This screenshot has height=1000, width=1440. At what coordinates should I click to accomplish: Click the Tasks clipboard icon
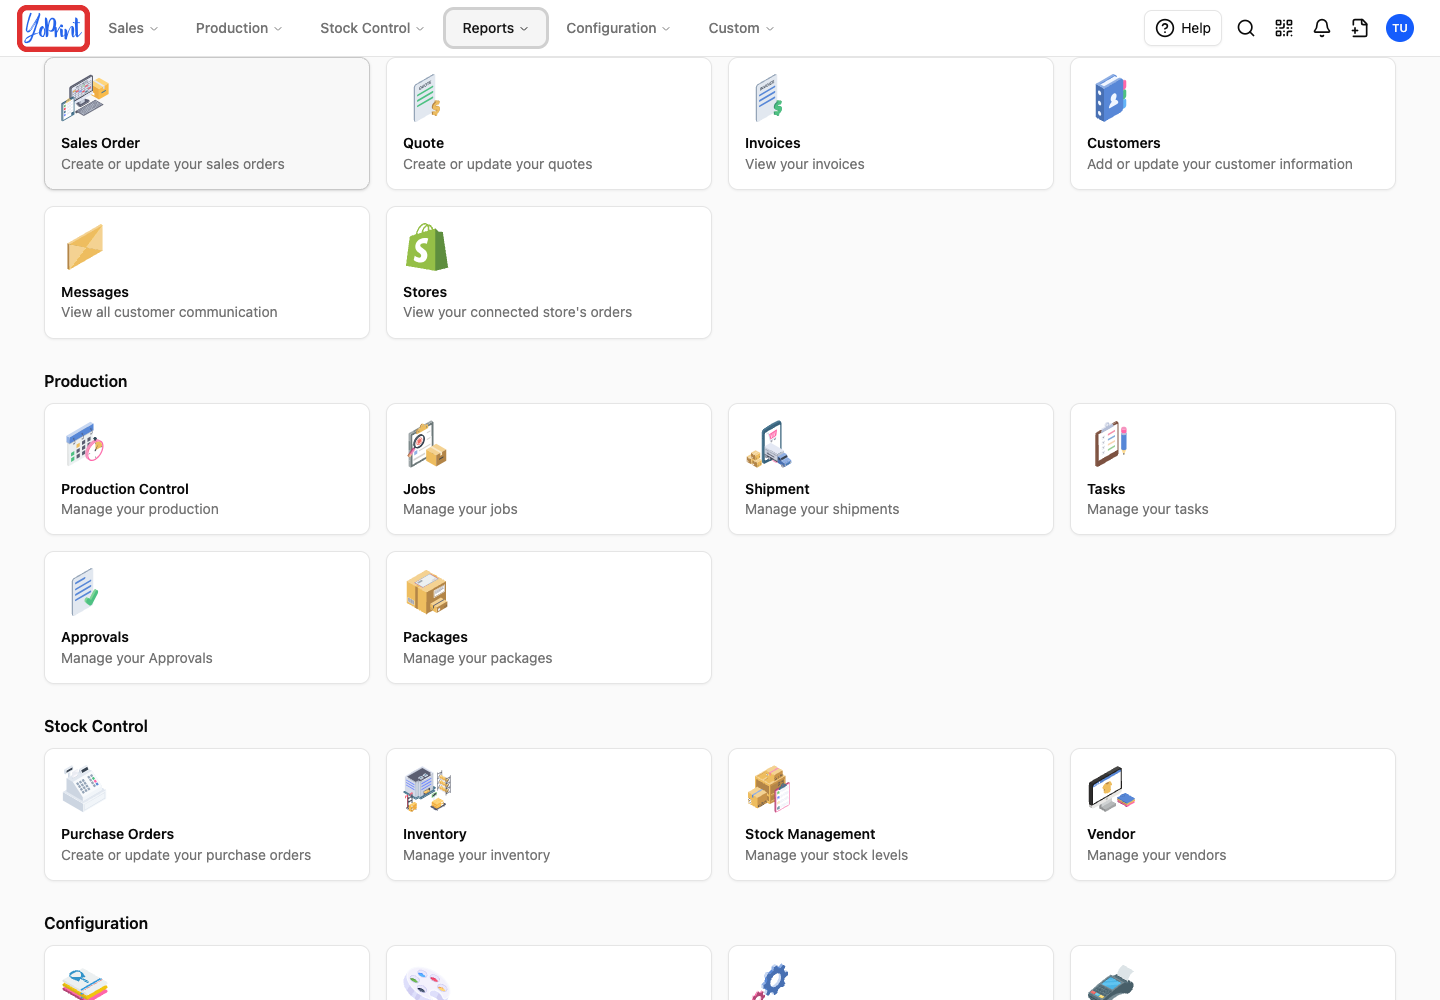tap(1111, 444)
